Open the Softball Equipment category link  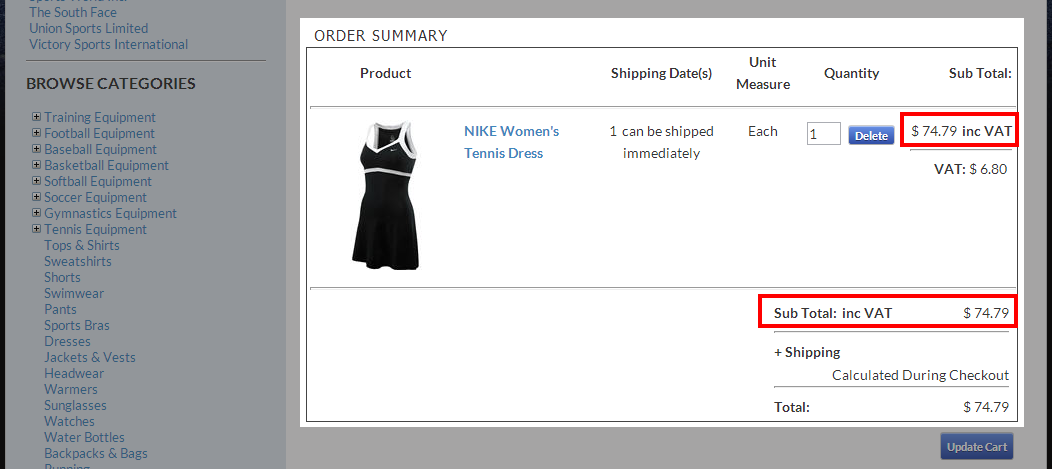point(98,182)
